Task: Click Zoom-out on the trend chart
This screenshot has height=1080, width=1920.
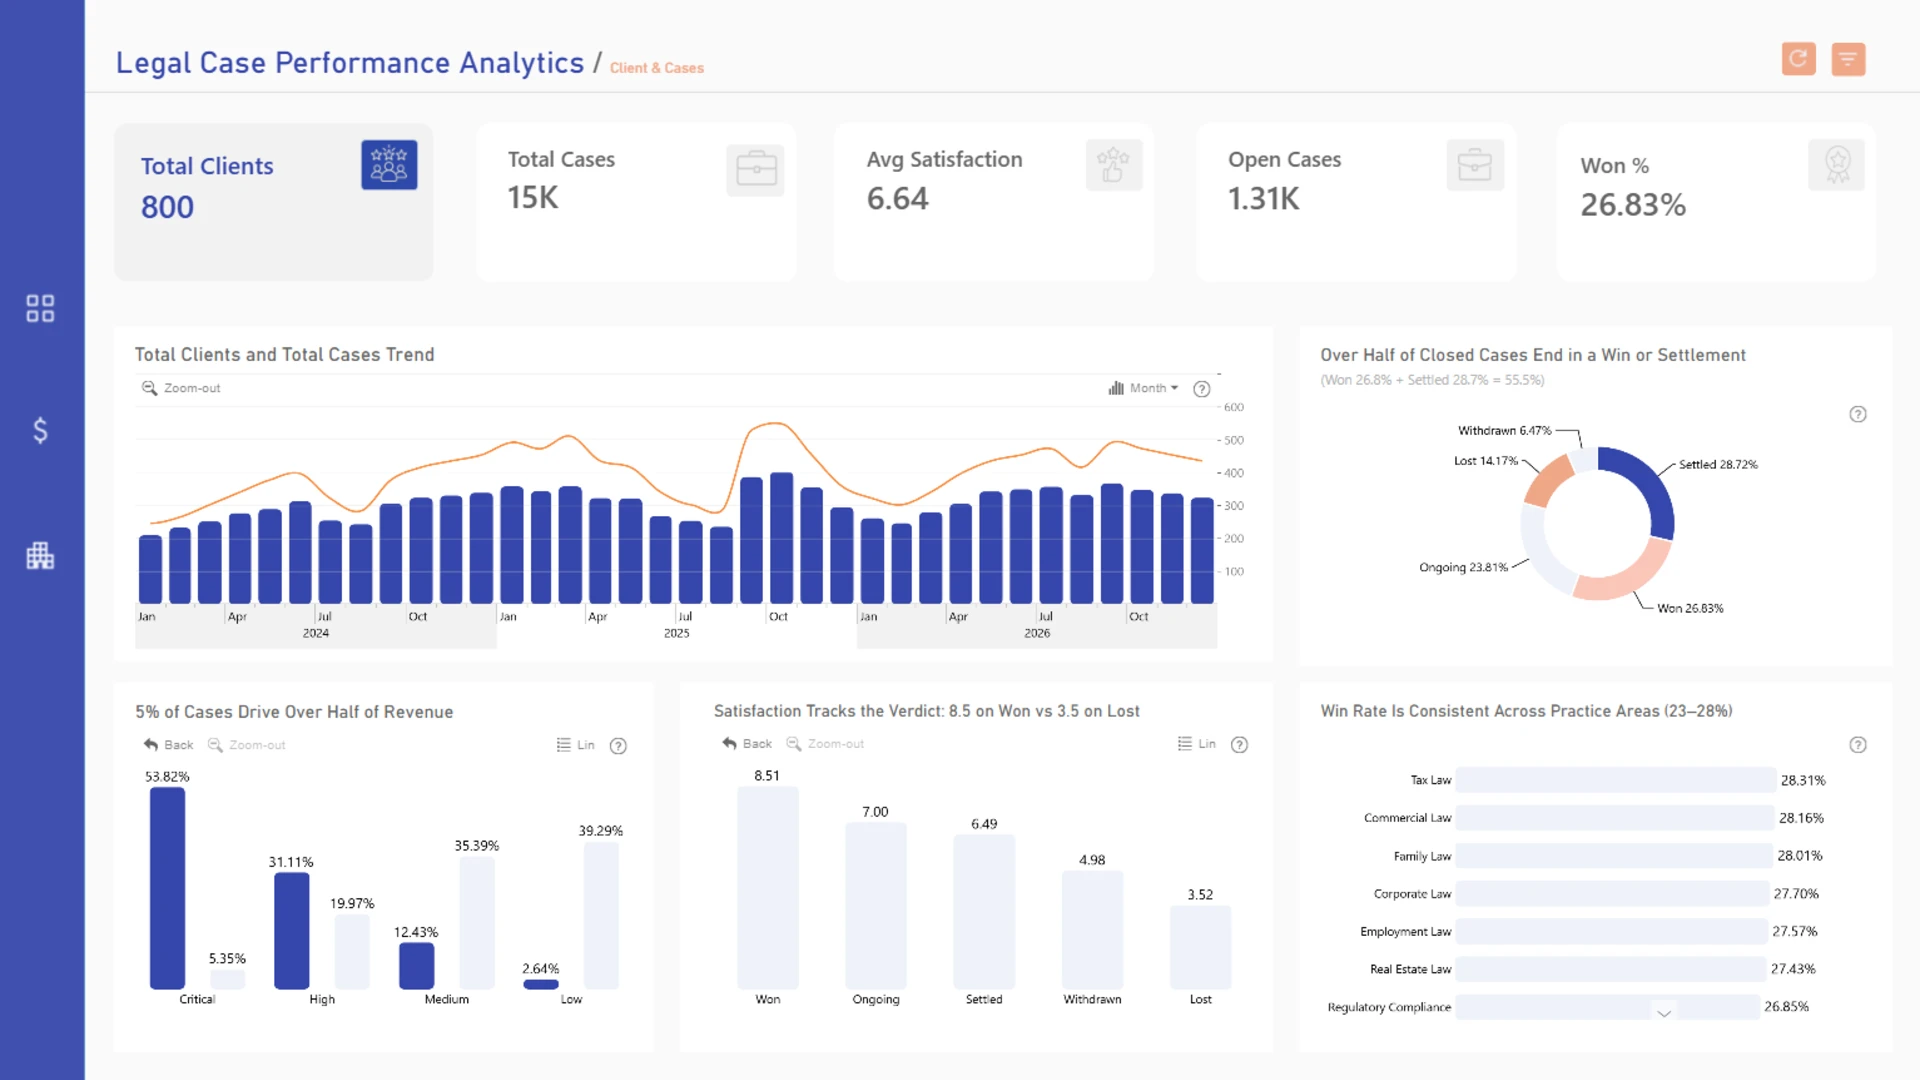Action: pyautogui.click(x=181, y=388)
